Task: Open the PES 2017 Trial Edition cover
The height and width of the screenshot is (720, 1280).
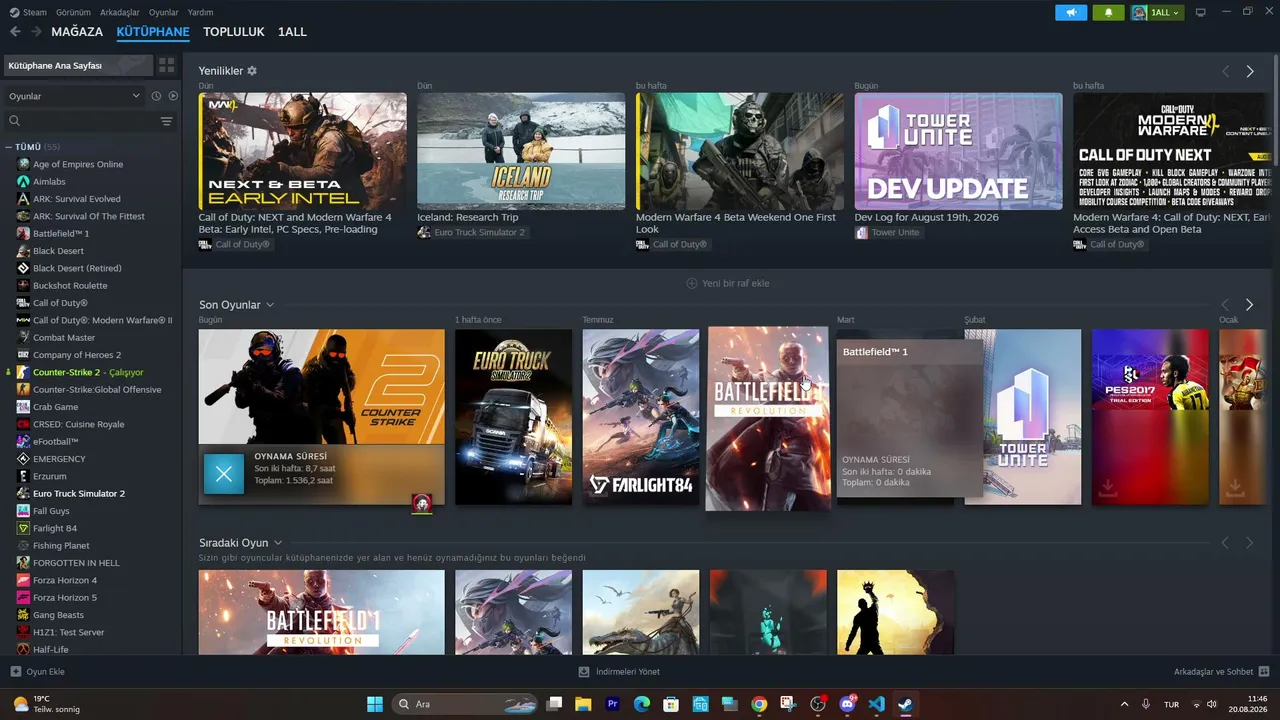Action: (x=1150, y=417)
